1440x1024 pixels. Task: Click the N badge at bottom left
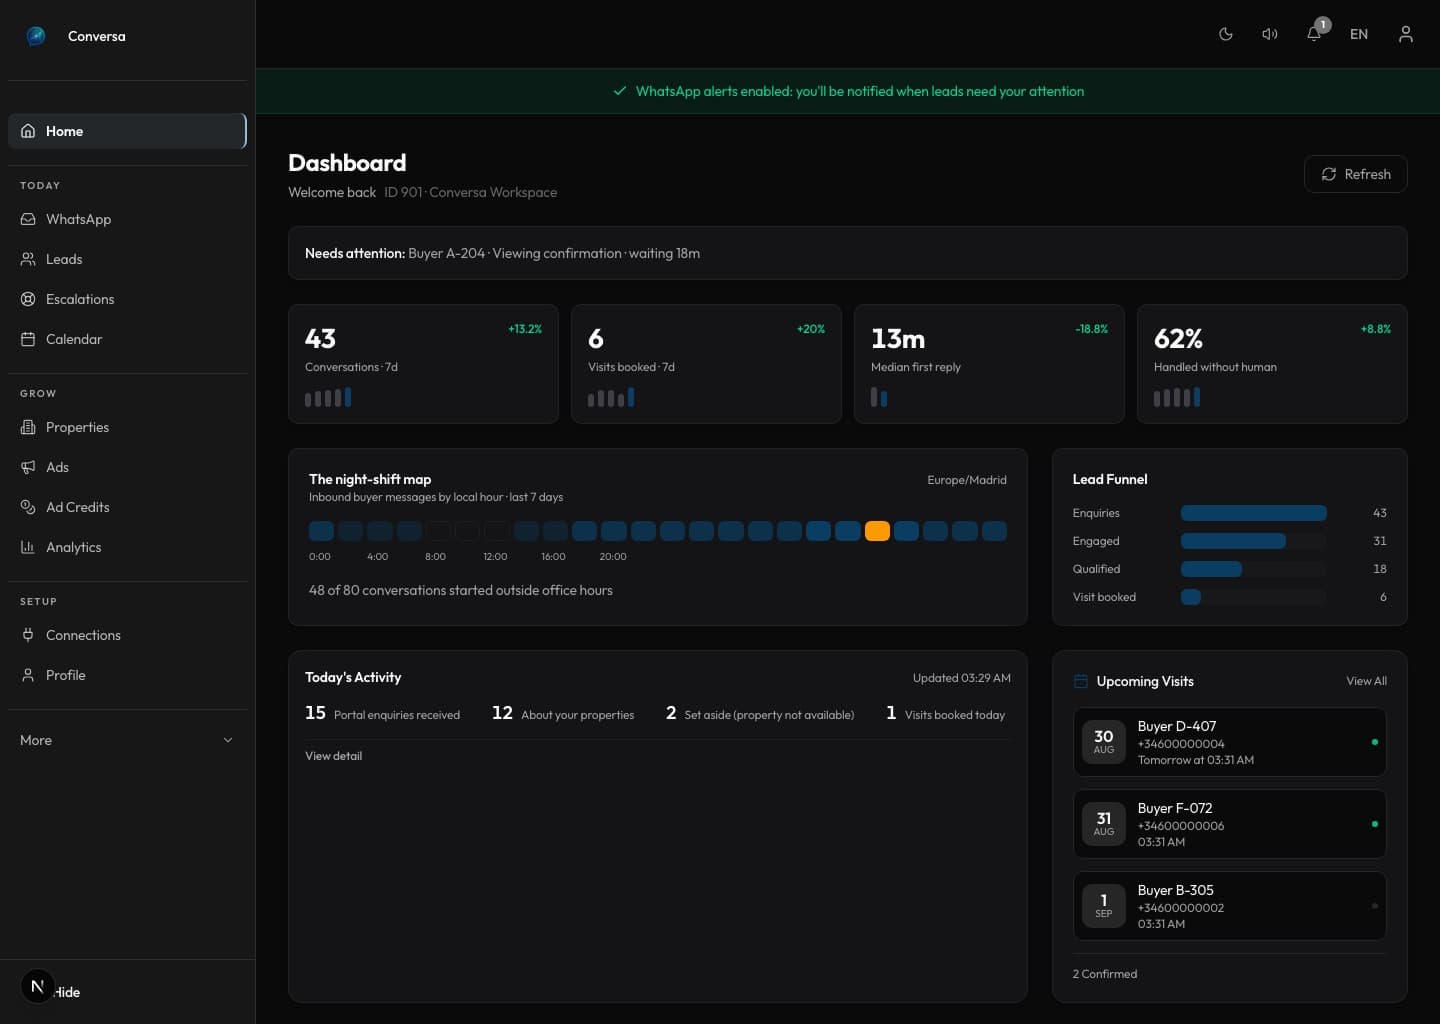click(38, 987)
